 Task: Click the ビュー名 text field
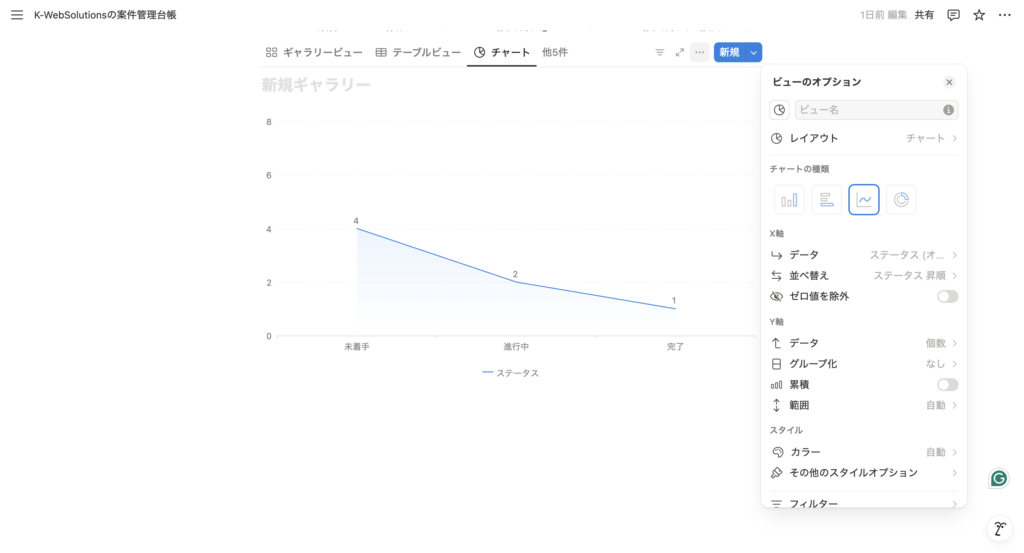click(867, 110)
